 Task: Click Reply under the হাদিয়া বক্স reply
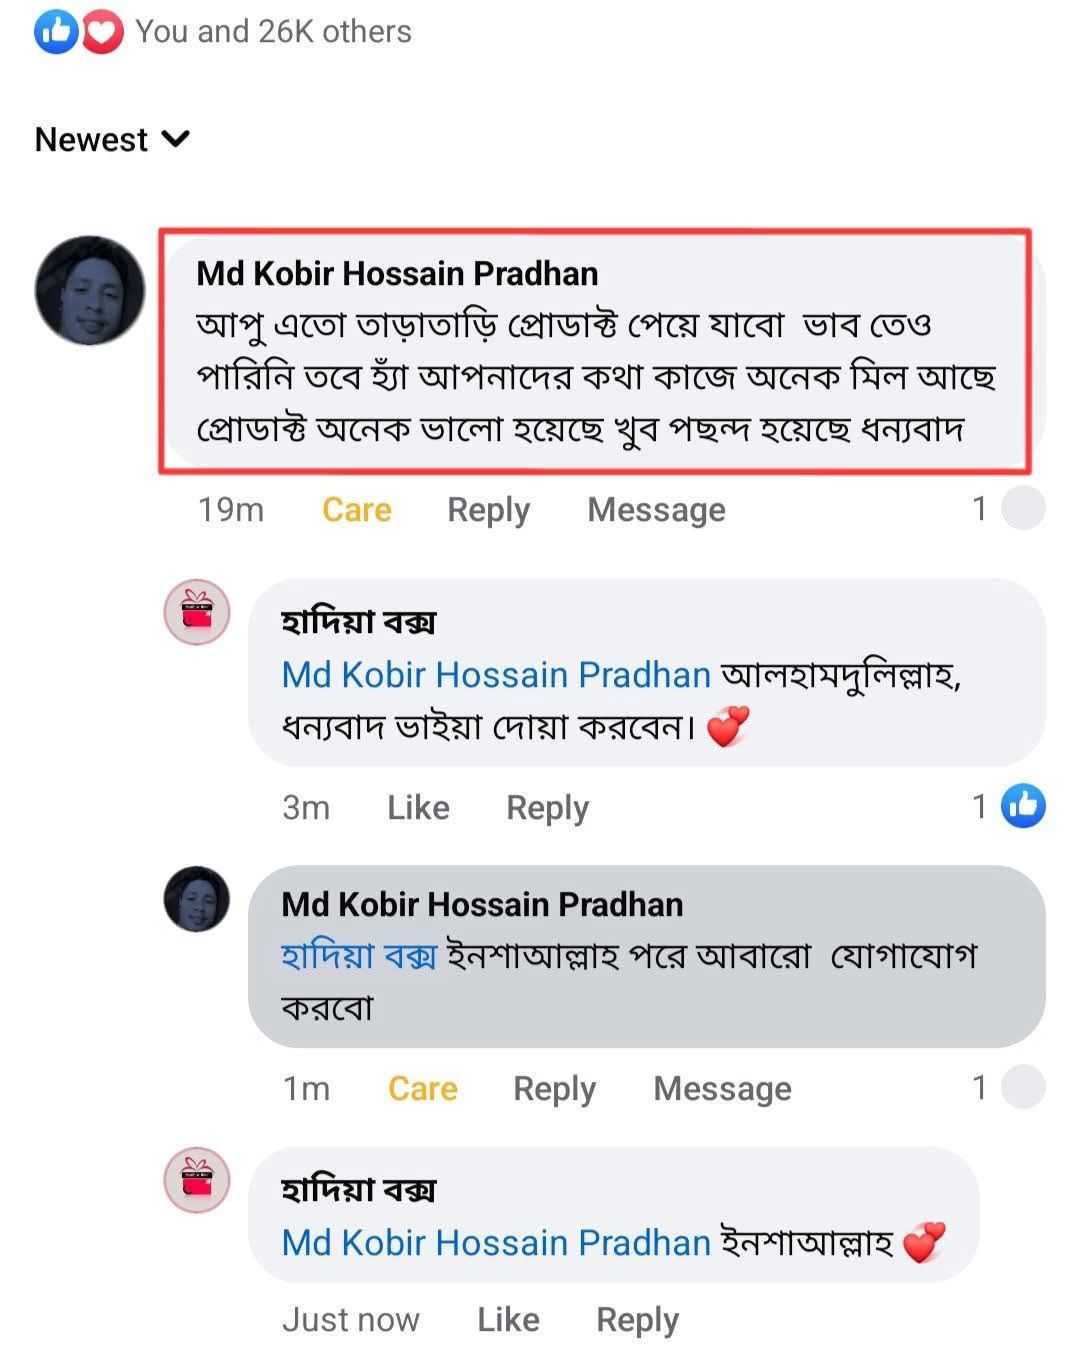click(x=547, y=807)
